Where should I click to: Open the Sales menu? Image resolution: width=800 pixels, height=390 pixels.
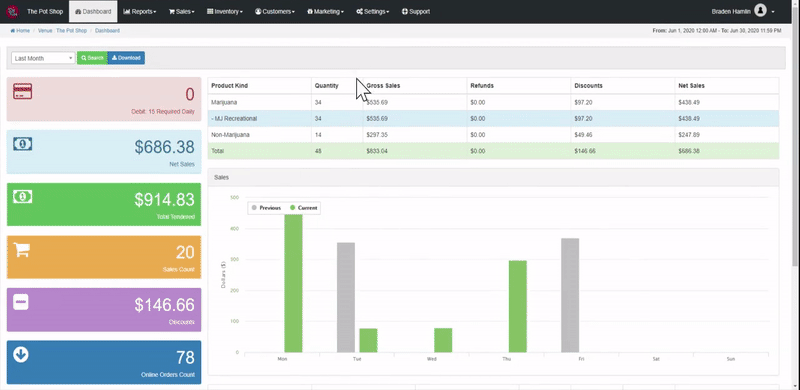point(182,11)
